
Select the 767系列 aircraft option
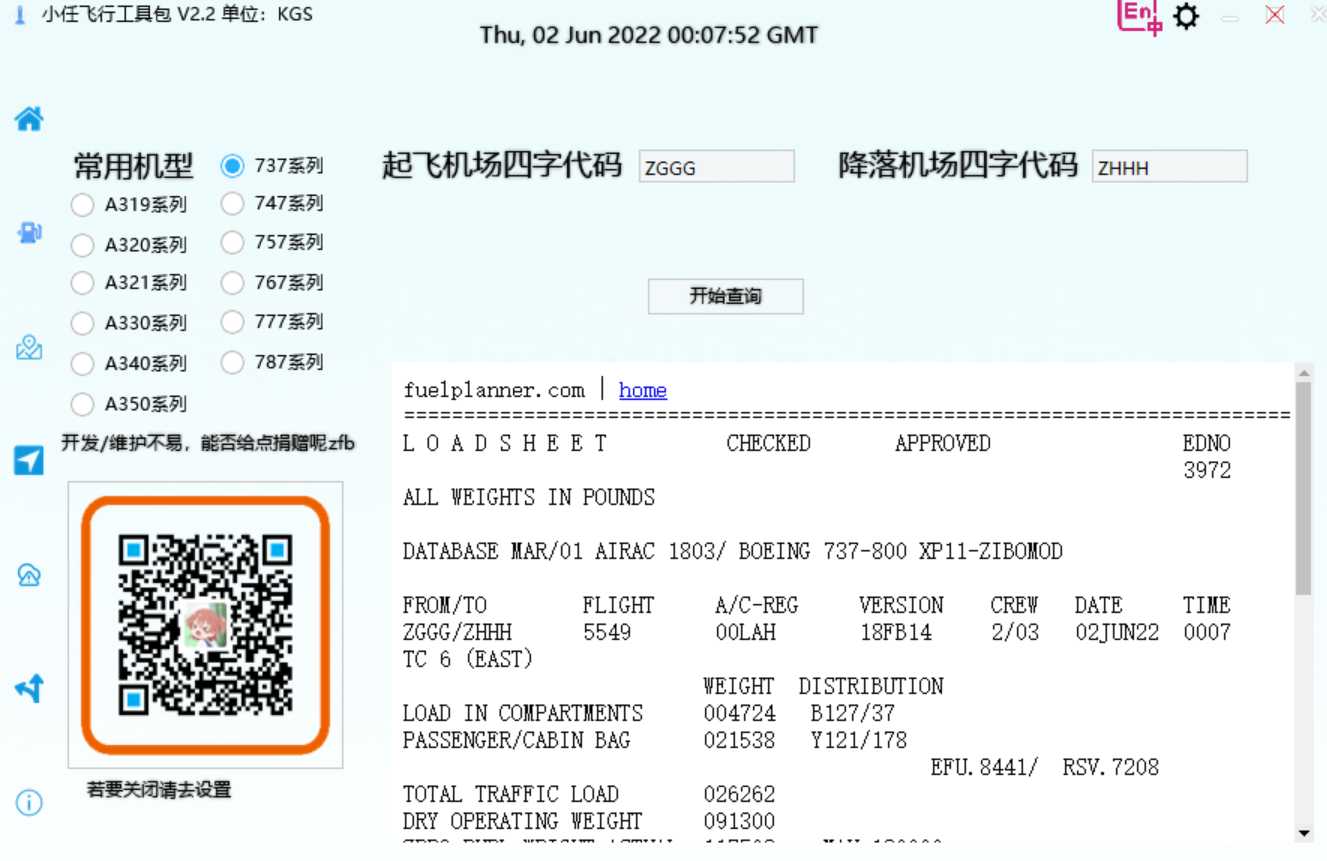point(272,283)
